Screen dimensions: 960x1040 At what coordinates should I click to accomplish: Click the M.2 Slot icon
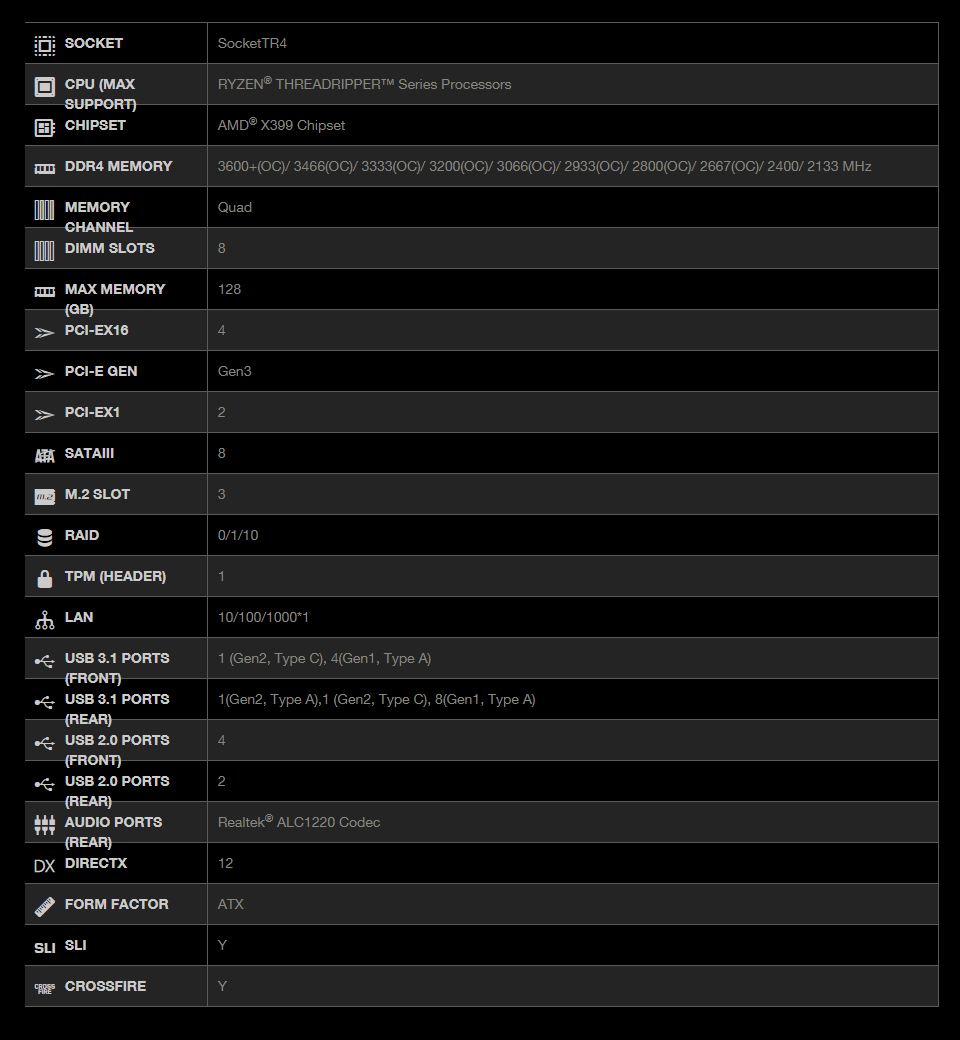(44, 496)
